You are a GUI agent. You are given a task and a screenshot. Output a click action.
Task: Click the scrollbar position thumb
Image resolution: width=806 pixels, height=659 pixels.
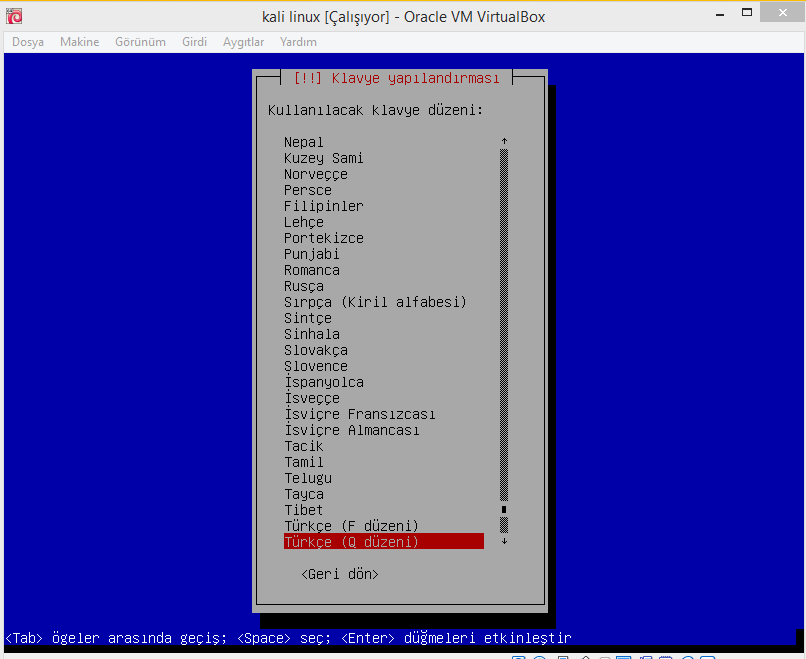click(504, 509)
